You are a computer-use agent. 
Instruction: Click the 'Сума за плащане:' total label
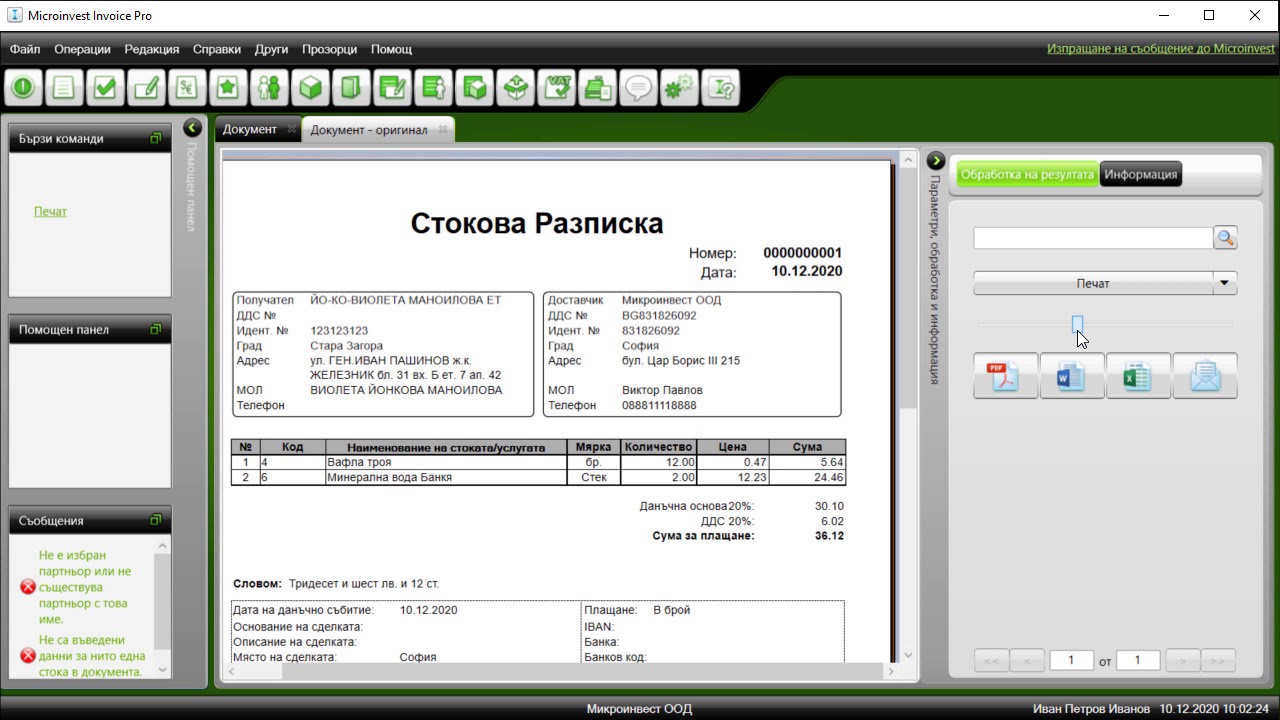tap(703, 536)
